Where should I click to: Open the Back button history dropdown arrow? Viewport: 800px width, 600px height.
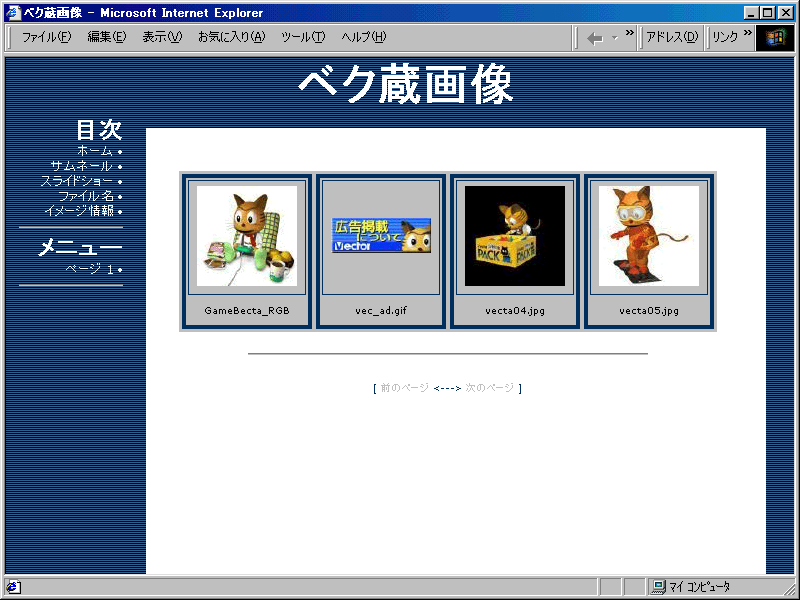click(x=614, y=38)
